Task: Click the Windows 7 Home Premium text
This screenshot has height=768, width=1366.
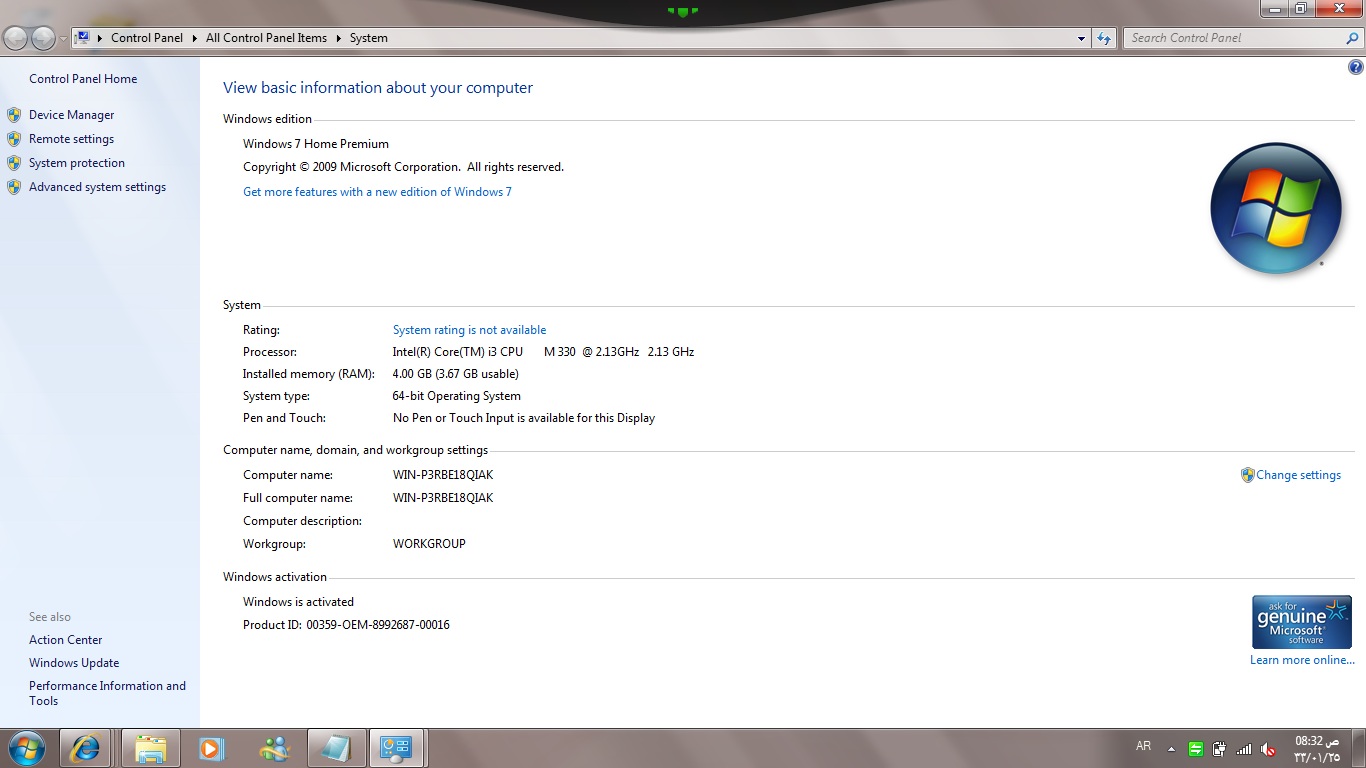Action: click(316, 144)
